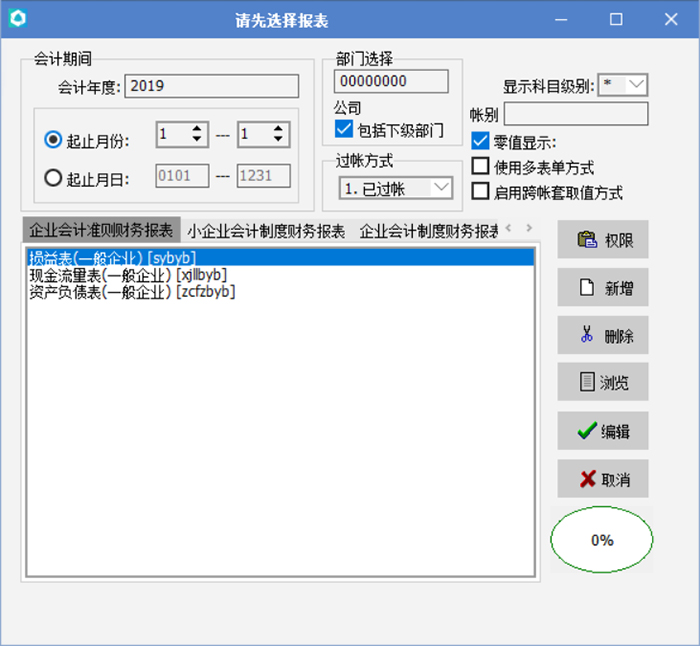700x646 pixels.
Task: Uncheck 包括下级部门 checkbox
Action: (344, 129)
